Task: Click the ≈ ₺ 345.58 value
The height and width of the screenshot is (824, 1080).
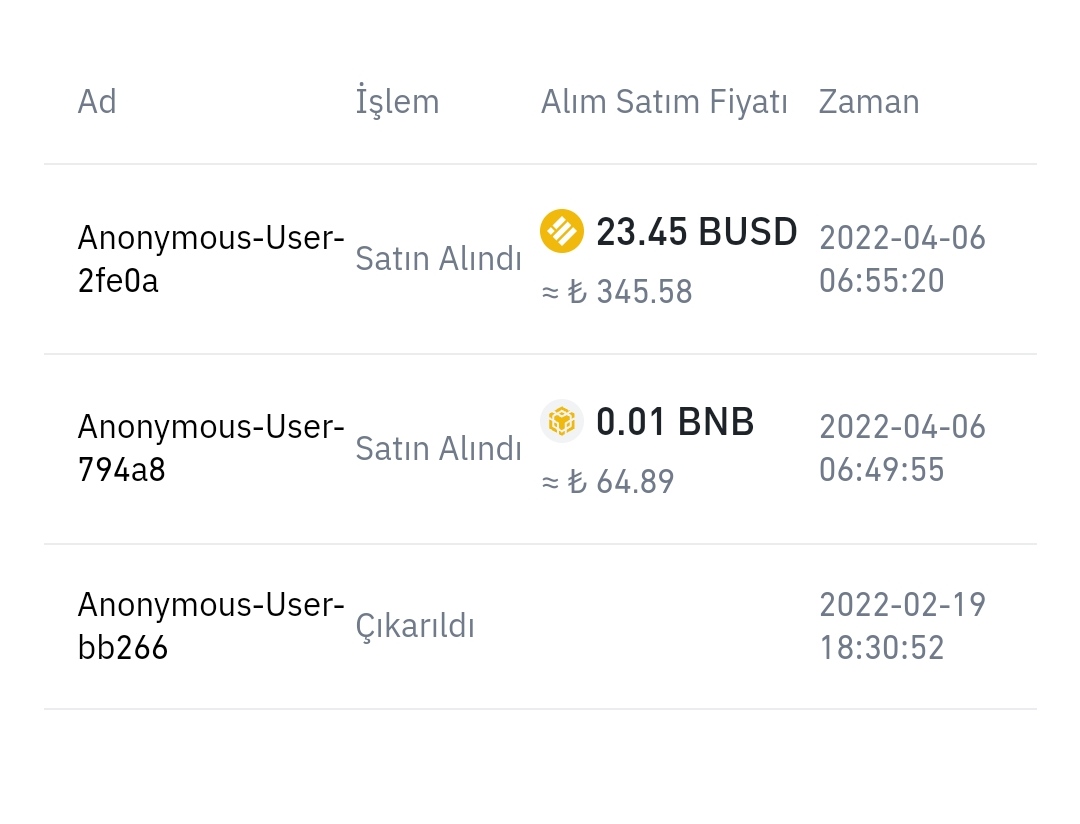Action: [617, 291]
